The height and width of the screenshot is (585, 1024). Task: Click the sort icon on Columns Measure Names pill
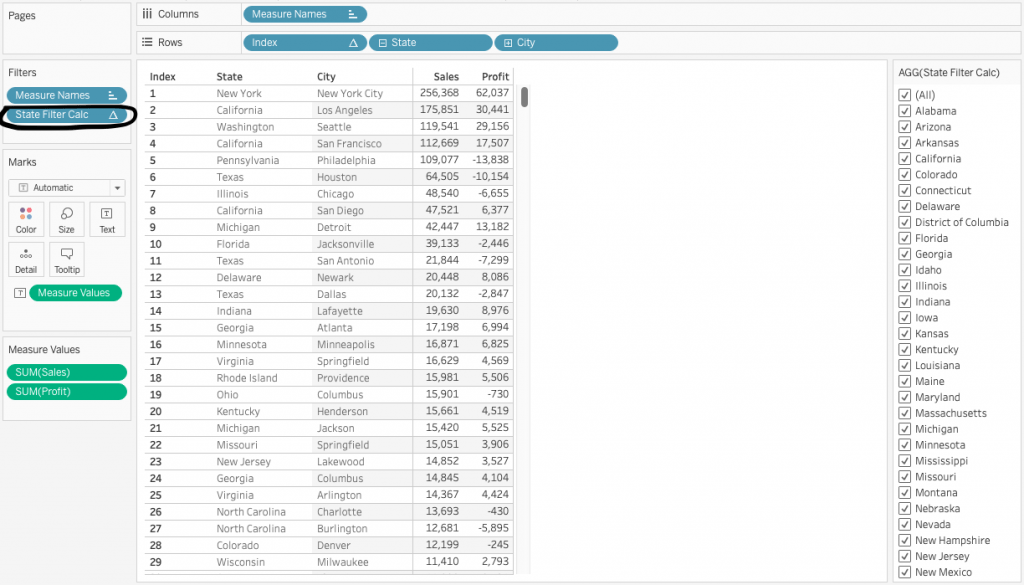point(352,14)
